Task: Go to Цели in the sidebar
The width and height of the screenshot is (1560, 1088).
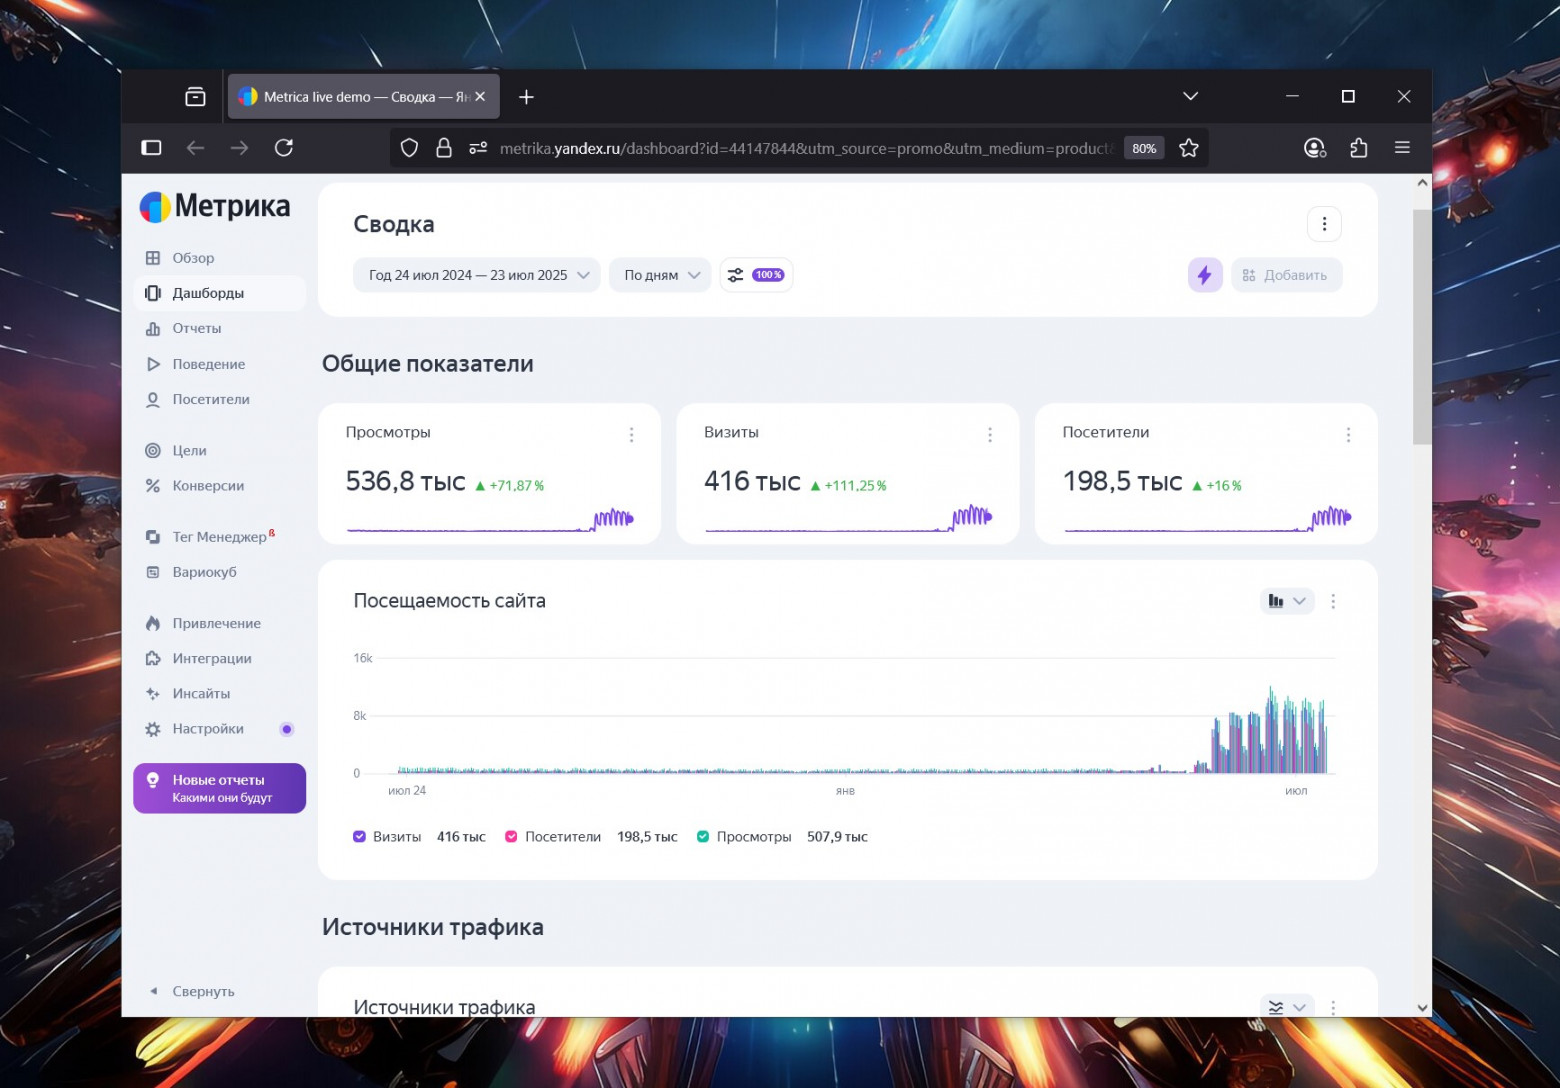Action: click(x=189, y=451)
